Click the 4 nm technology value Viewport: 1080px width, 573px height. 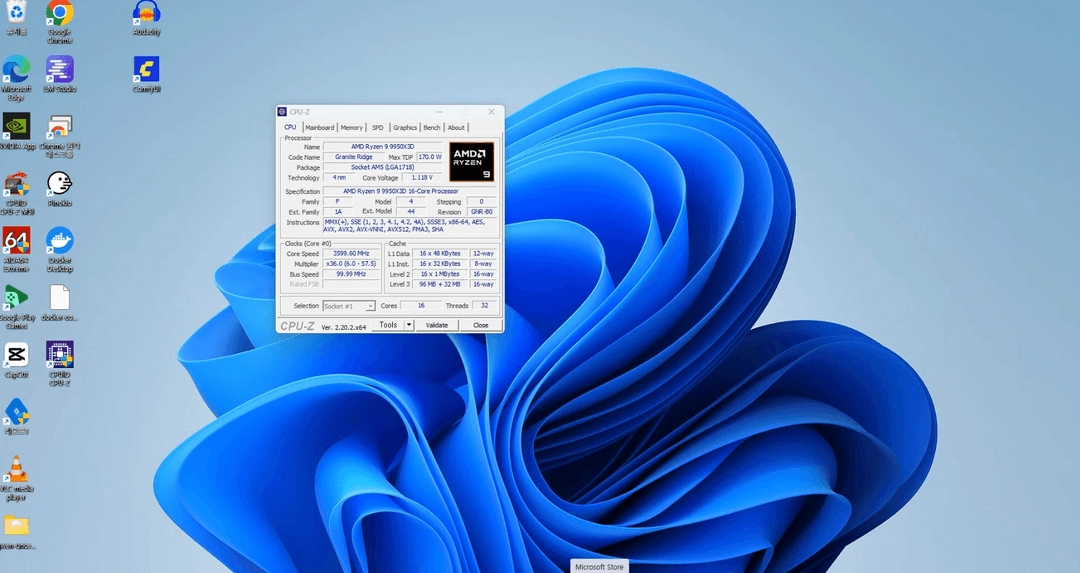coord(340,178)
